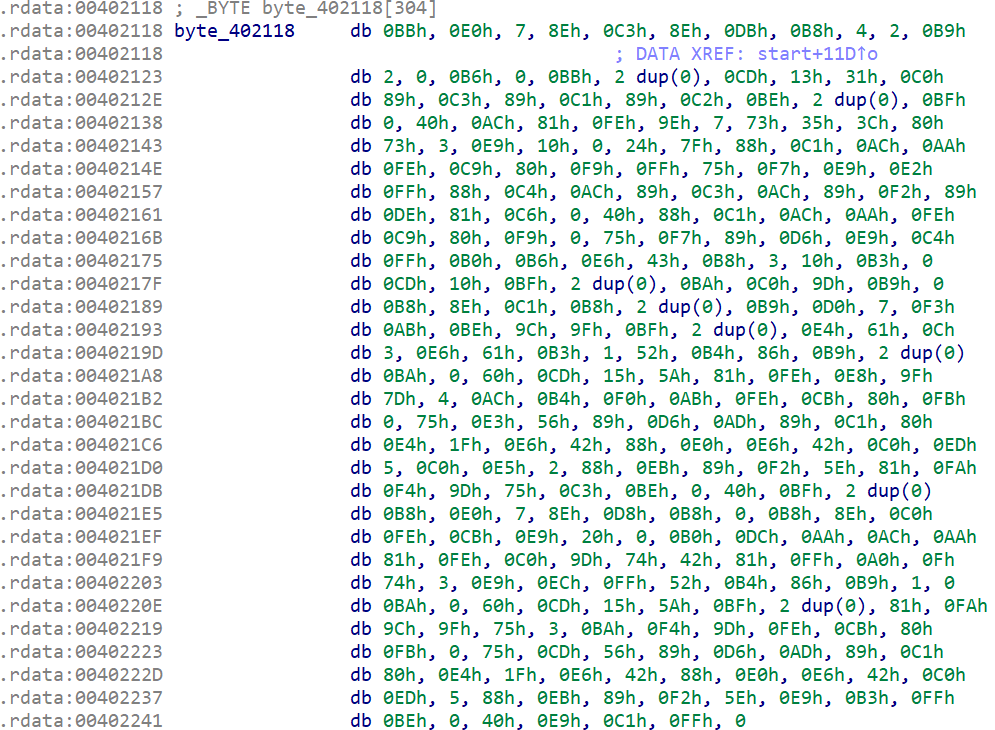The width and height of the screenshot is (995, 730).
Task: Select 0E3h value on row 004021BC
Action: tap(493, 421)
